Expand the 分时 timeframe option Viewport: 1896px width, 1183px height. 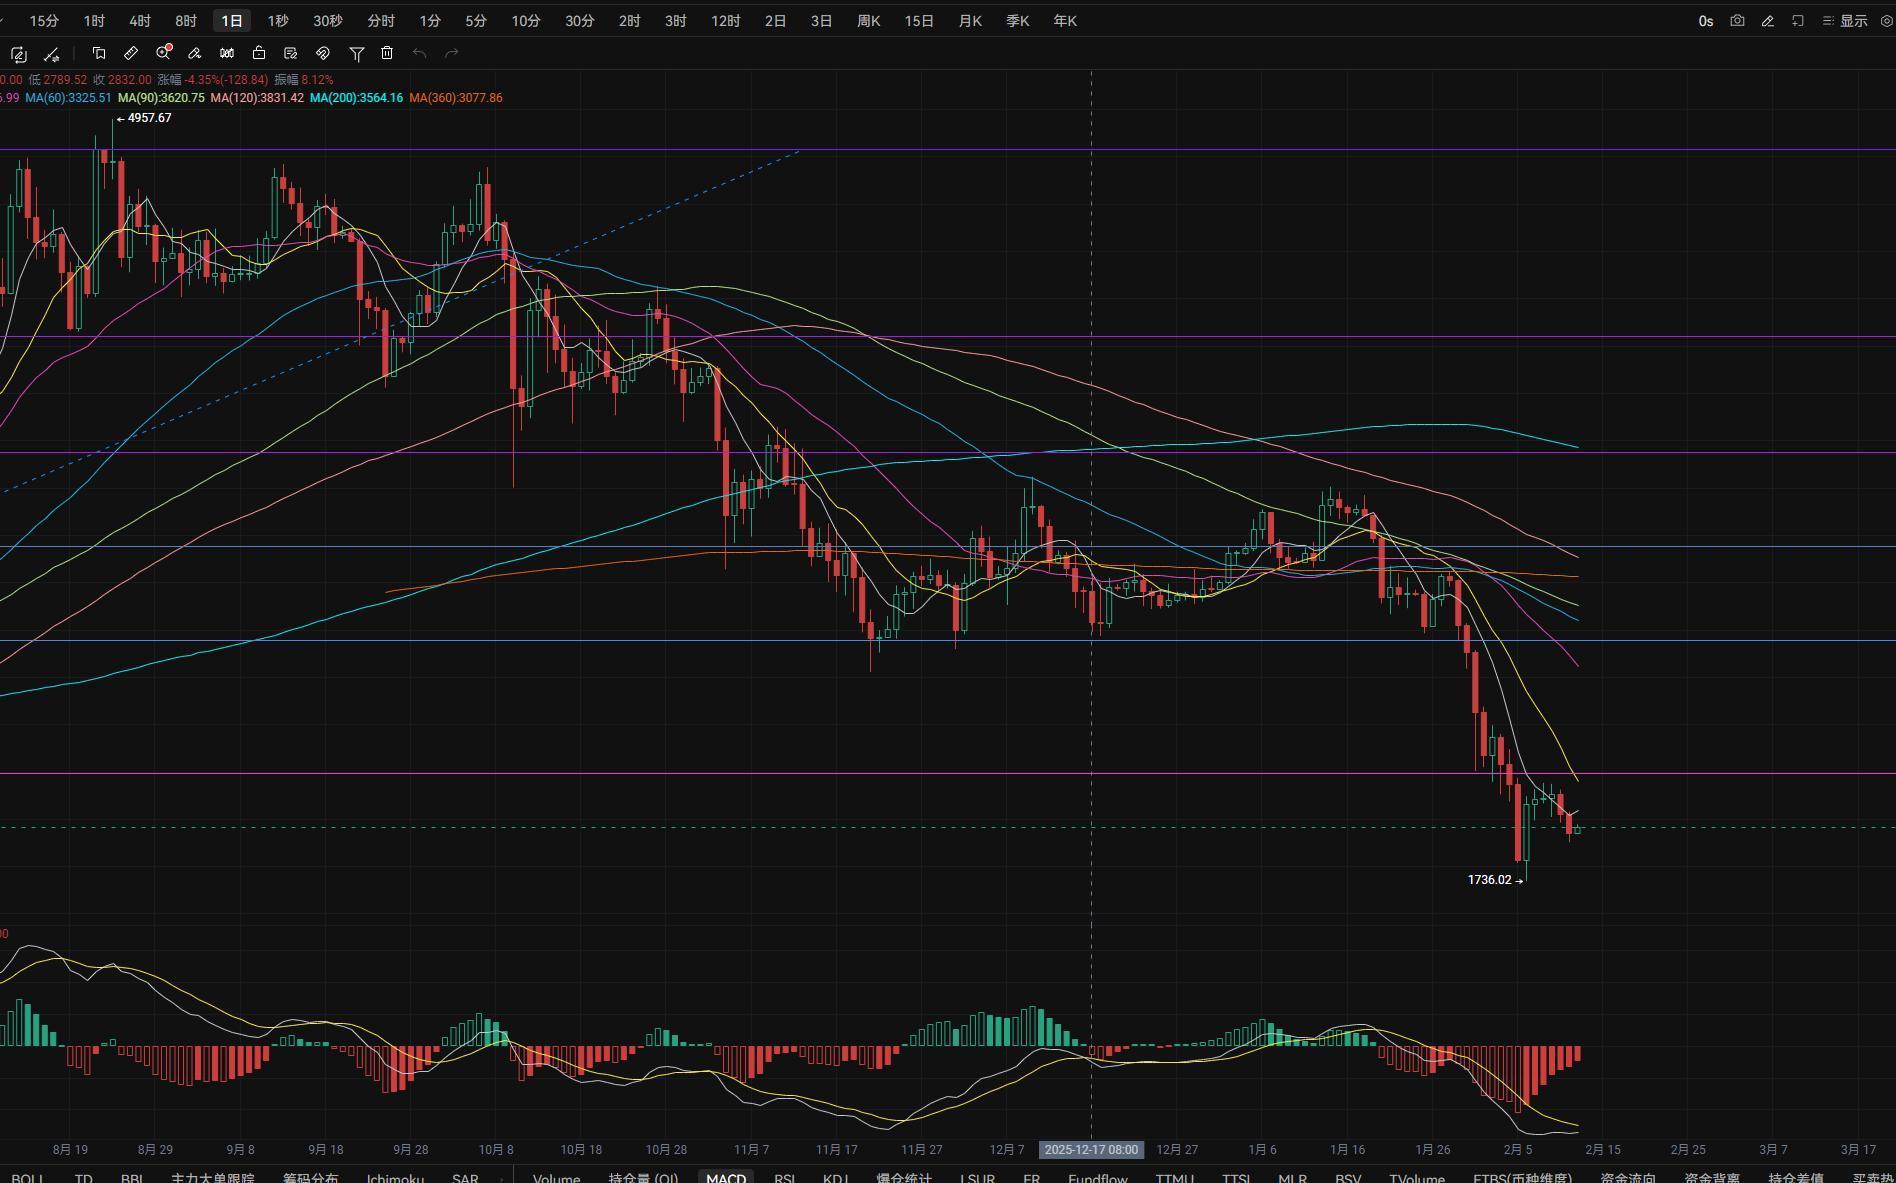coord(380,20)
